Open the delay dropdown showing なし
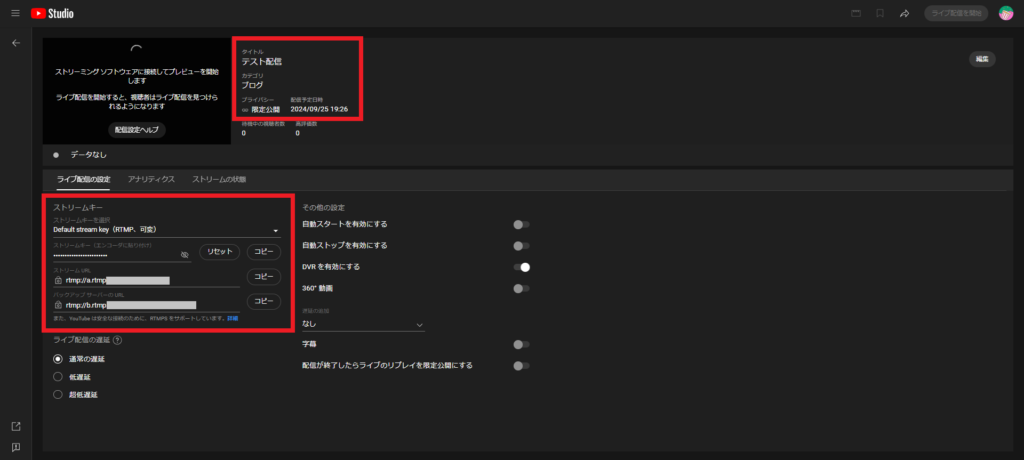The width and height of the screenshot is (1024, 460). click(363, 324)
